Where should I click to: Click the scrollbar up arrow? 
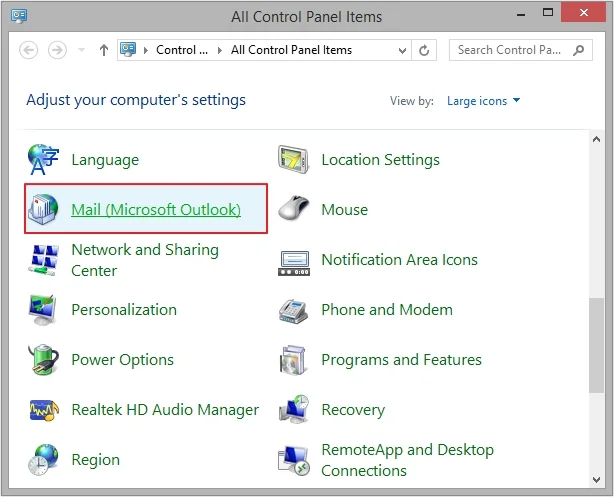point(596,139)
